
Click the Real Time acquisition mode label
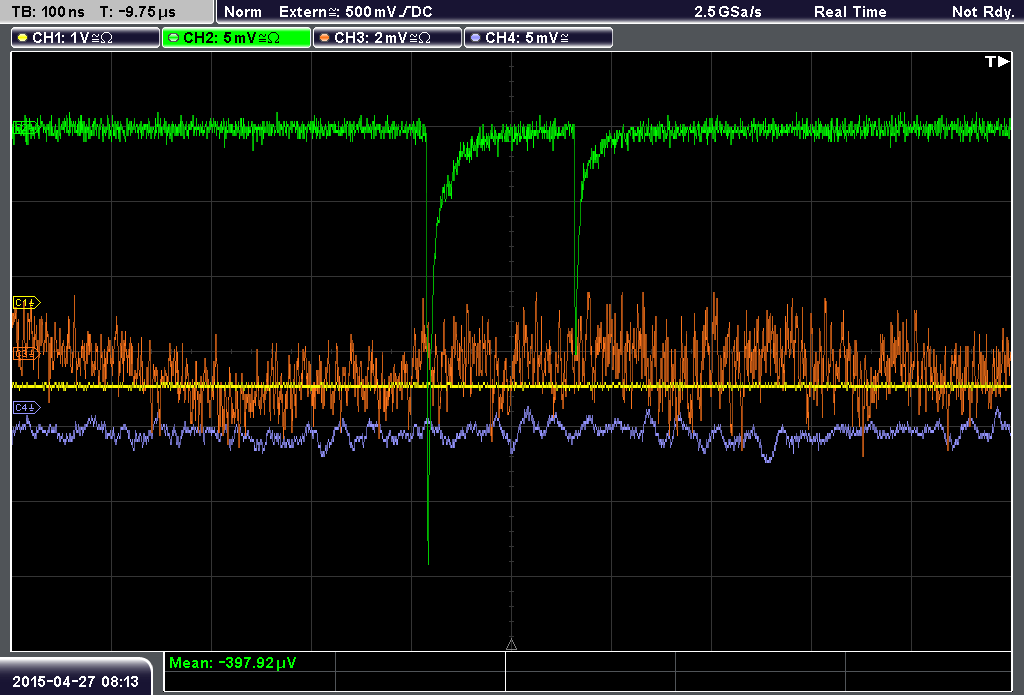850,12
